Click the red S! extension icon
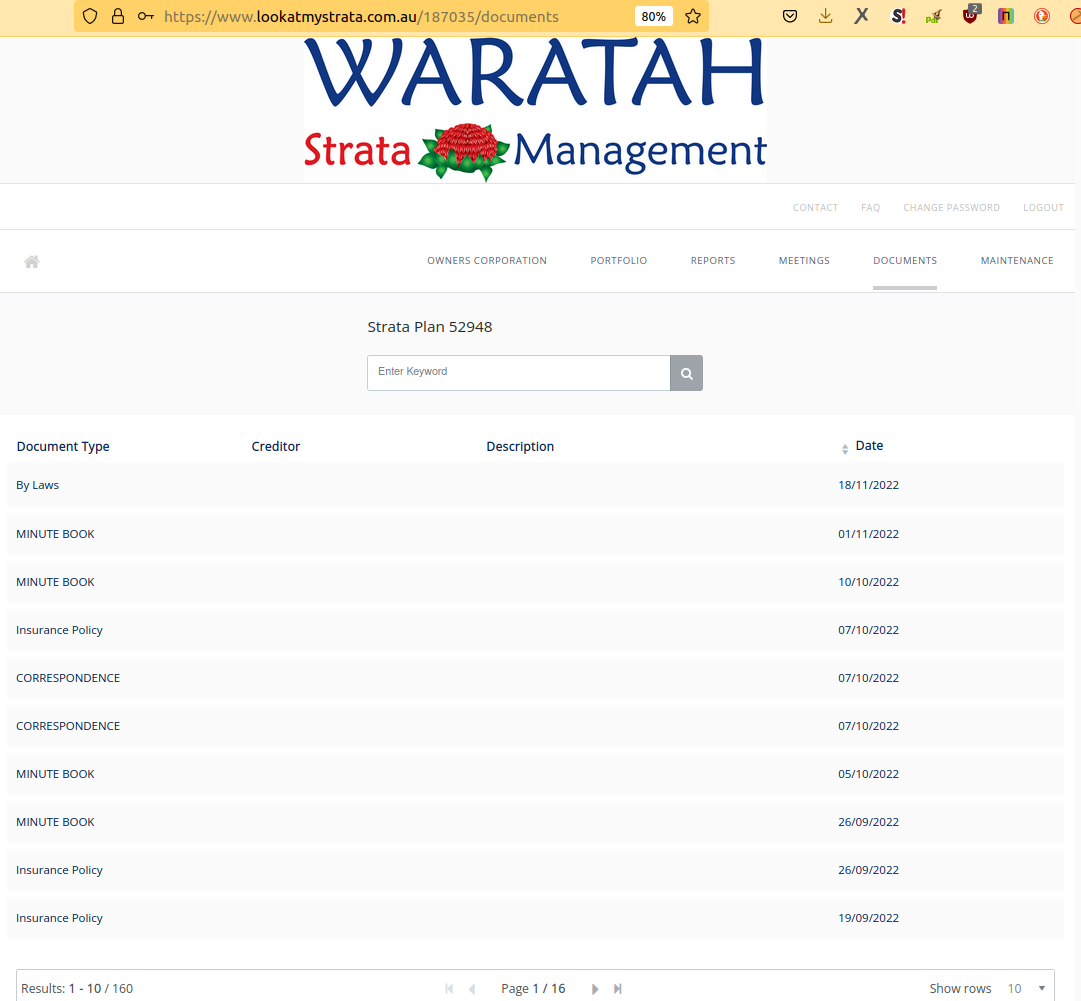Screen dimensions: 1081x1001 point(898,16)
